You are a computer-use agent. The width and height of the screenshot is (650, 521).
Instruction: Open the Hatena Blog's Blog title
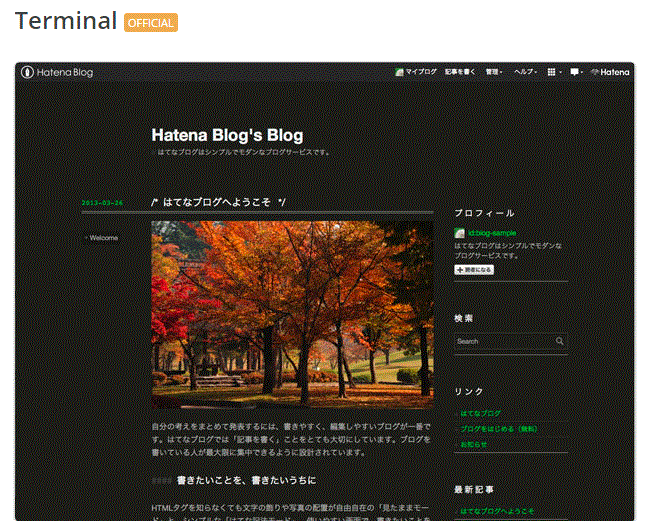(x=227, y=135)
